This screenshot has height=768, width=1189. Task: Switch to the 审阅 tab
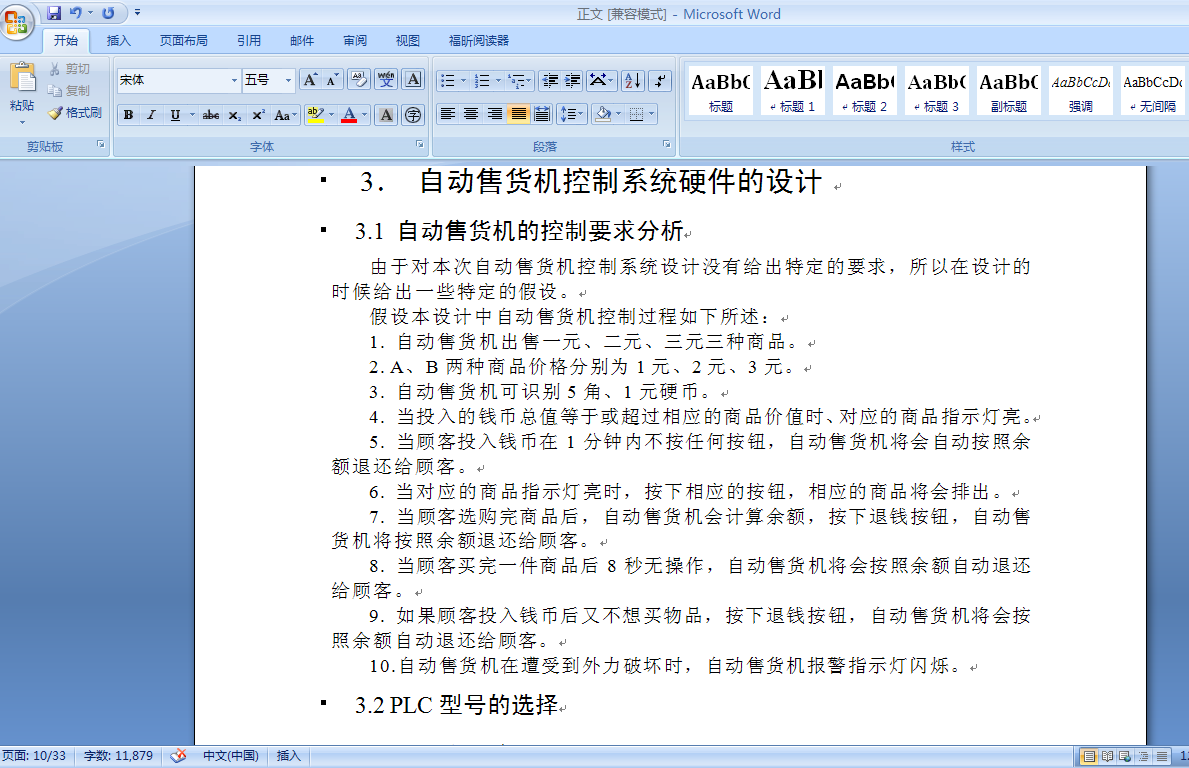pyautogui.click(x=355, y=41)
